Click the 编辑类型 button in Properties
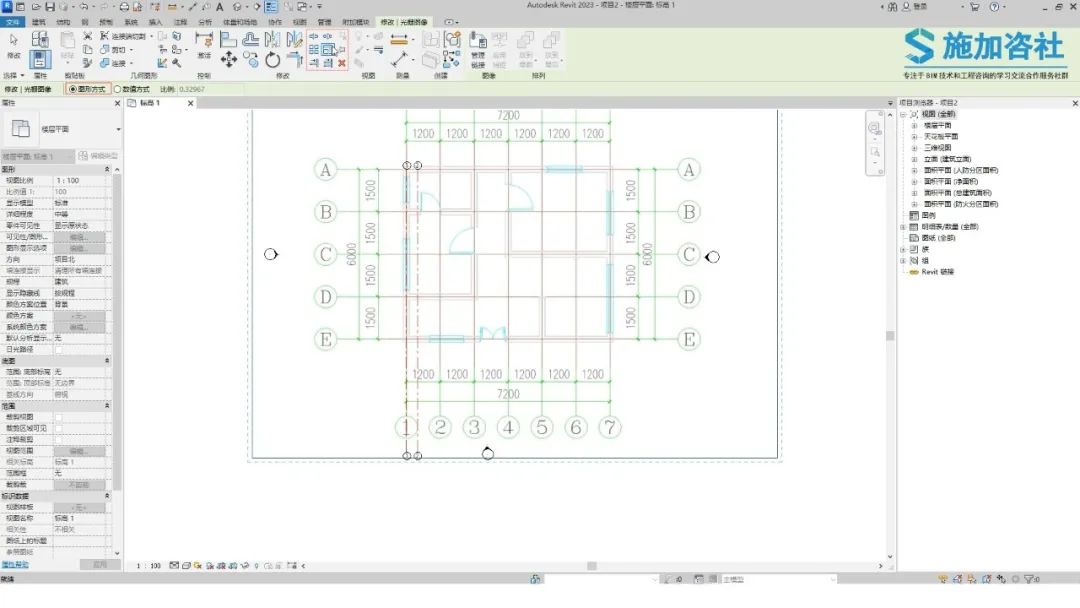 point(98,156)
